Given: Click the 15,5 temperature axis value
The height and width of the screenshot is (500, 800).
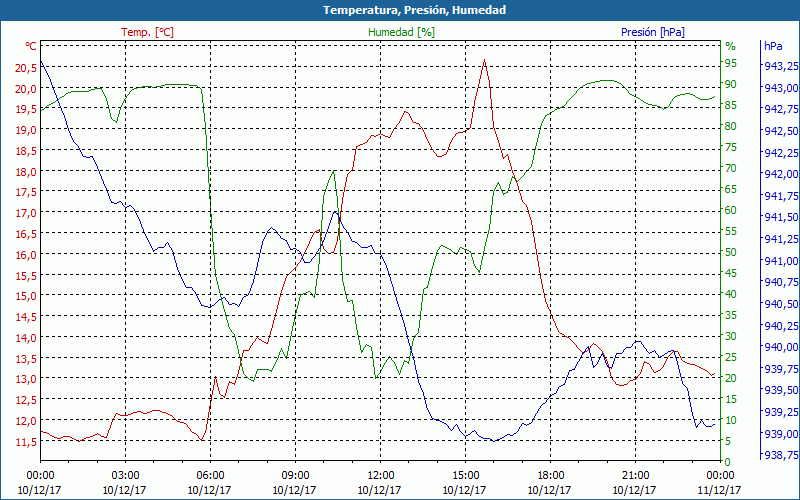Looking at the screenshot, I should pyautogui.click(x=26, y=275).
